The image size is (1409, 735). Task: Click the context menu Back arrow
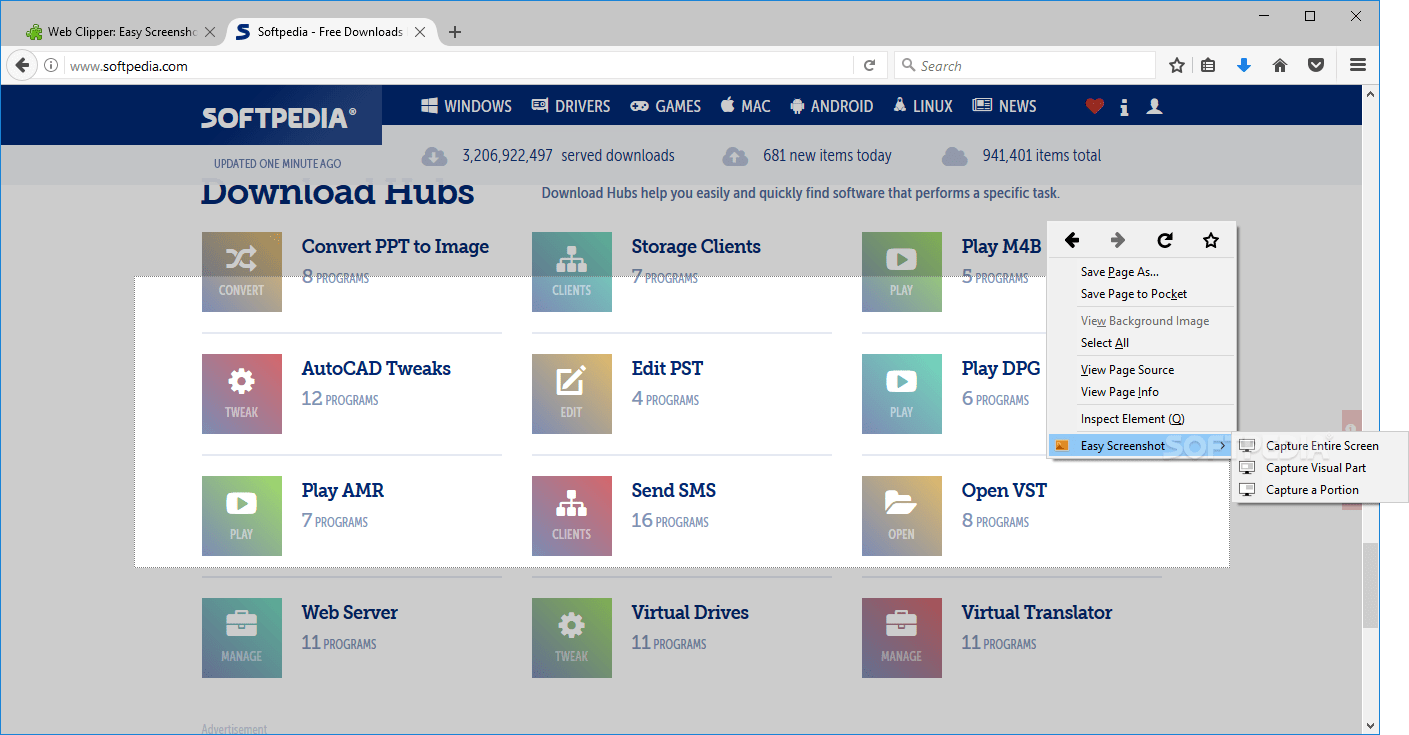(1072, 240)
